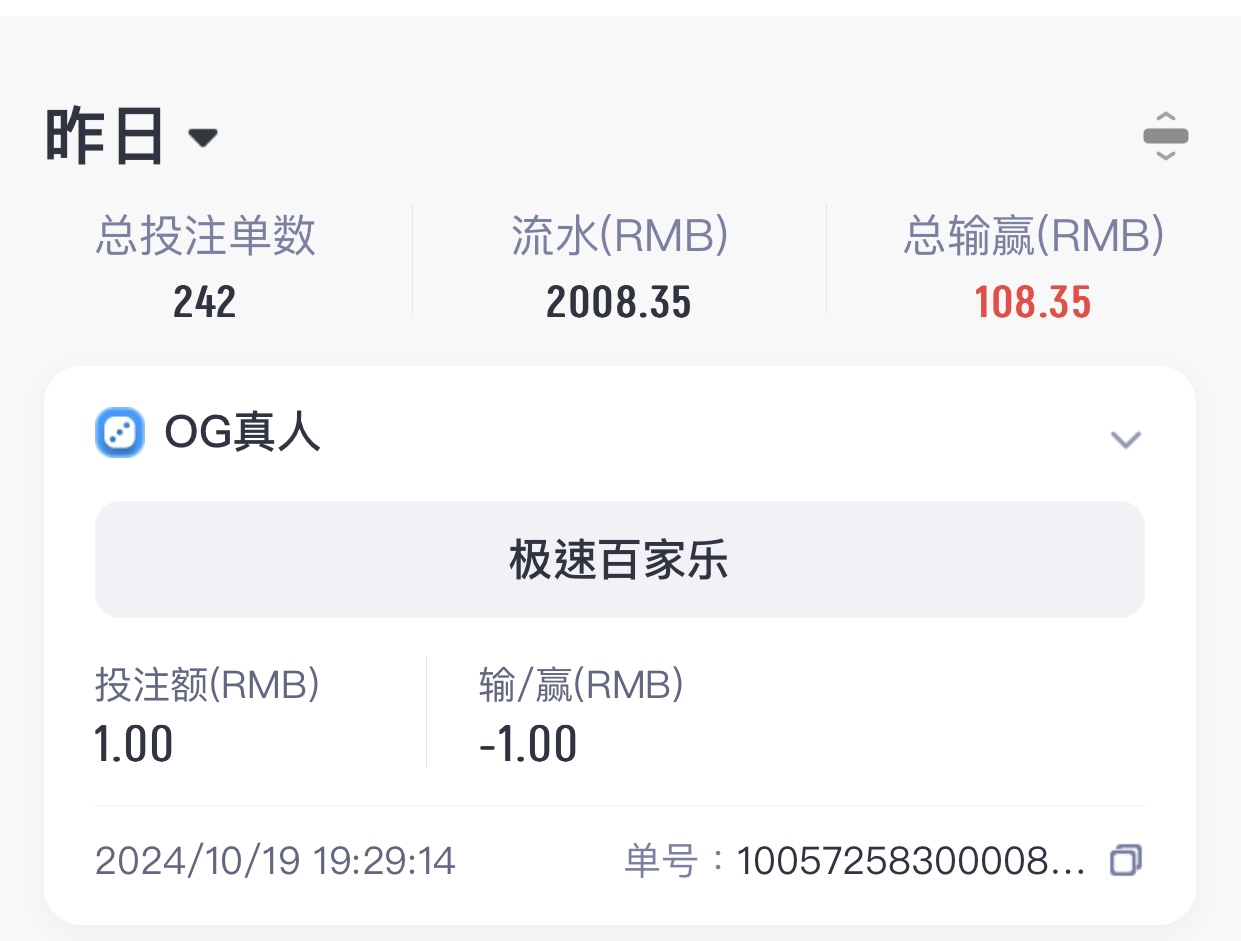Screen dimensions: 1241x941
Task: Tap the OG真人 dice logo icon
Action: [120, 434]
